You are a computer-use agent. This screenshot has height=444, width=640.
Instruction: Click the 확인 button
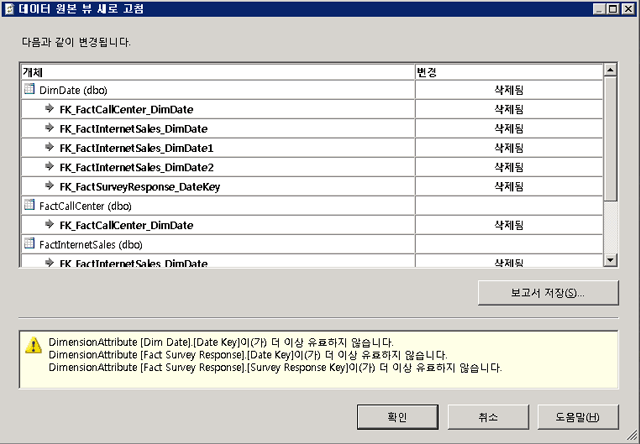click(398, 417)
